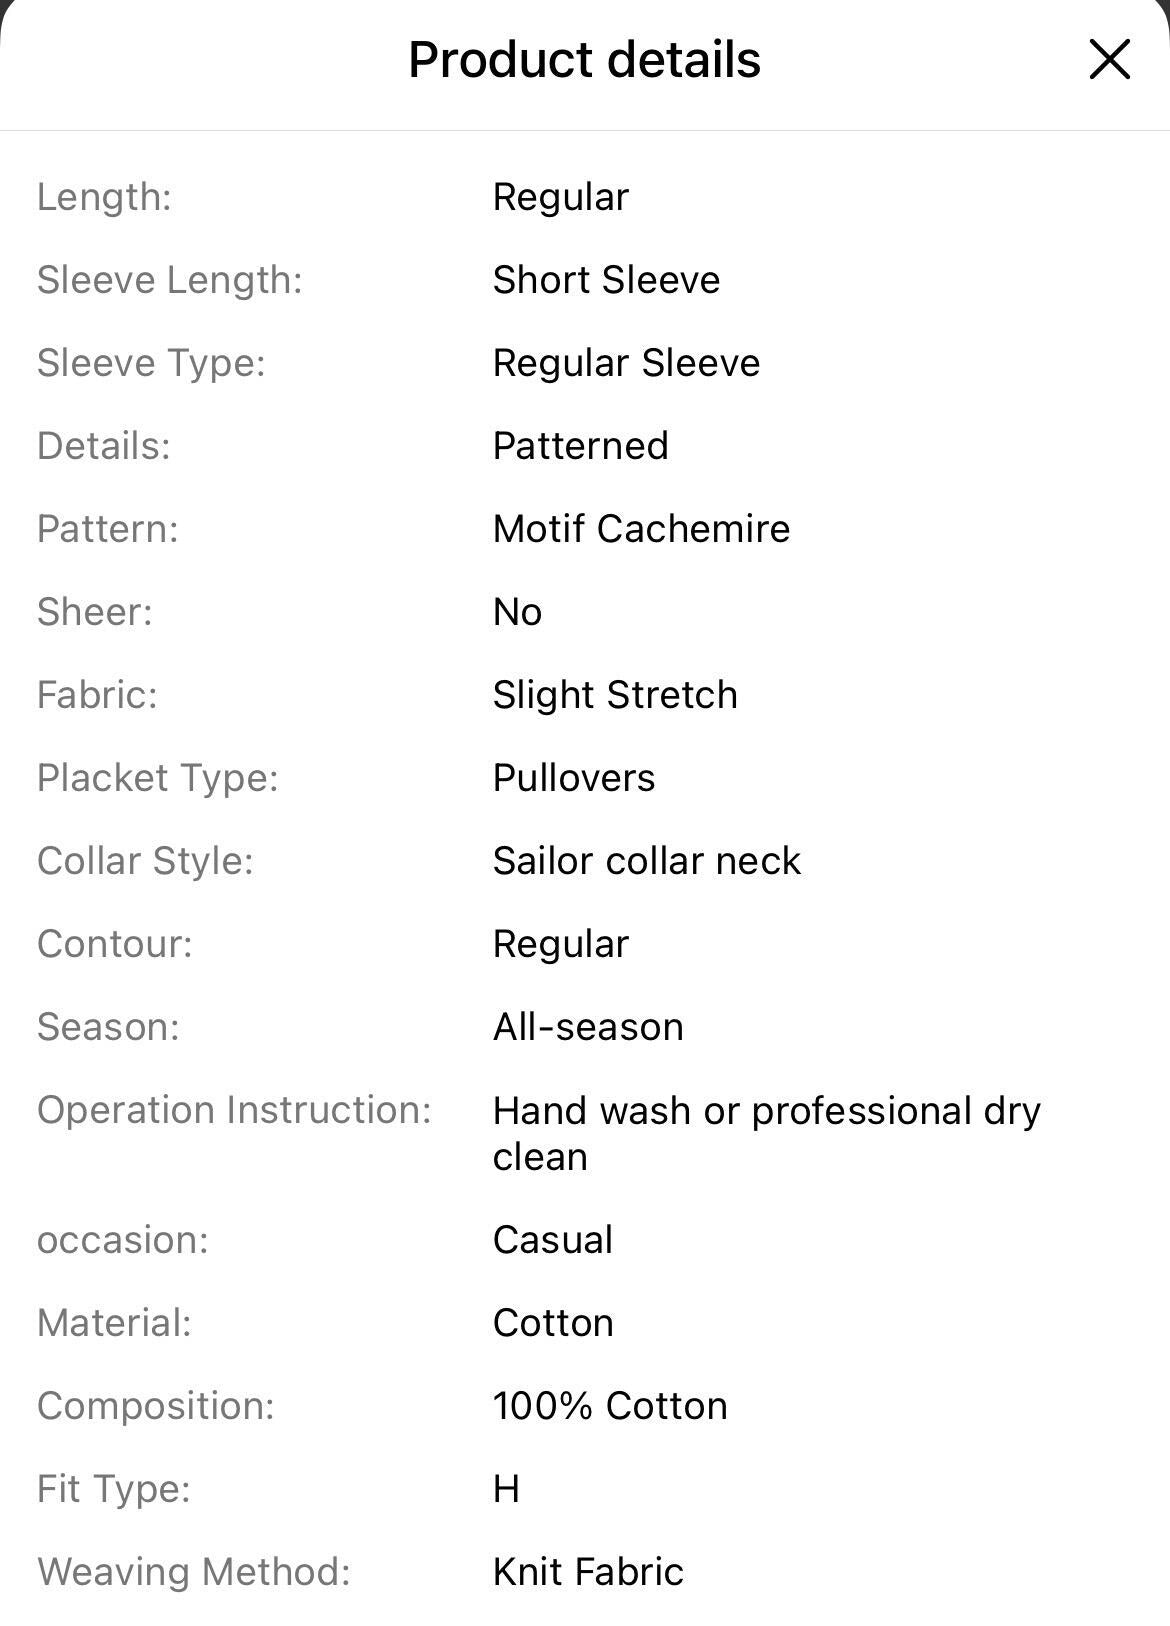1170x1626 pixels.
Task: Tap the Material Cotton value
Action: coord(553,1323)
